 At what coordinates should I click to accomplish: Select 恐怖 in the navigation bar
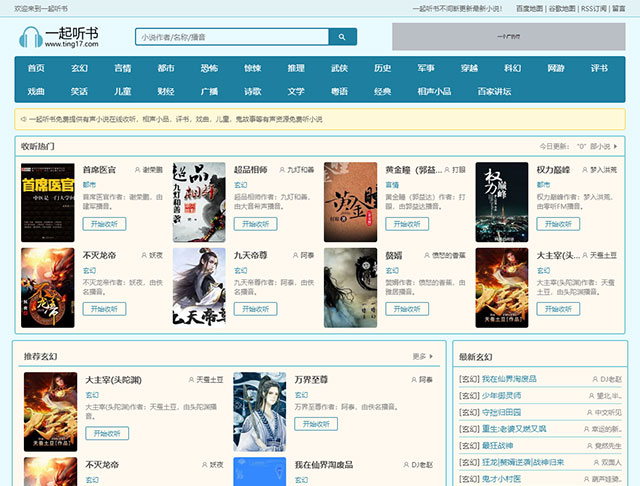pos(209,68)
